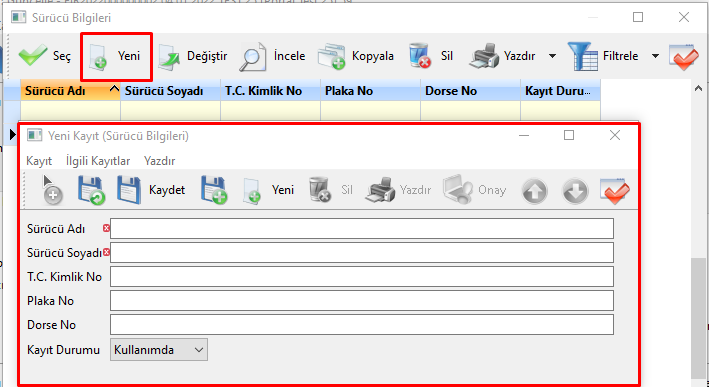
Task: Minimize the Yeni Kayıt window
Action: (x=524, y=135)
